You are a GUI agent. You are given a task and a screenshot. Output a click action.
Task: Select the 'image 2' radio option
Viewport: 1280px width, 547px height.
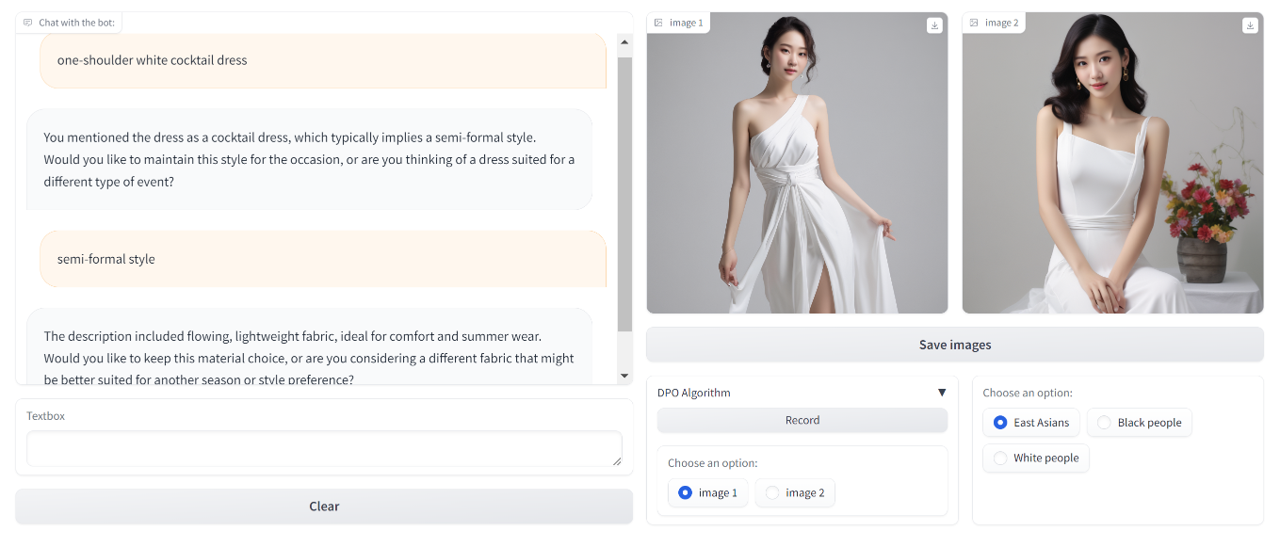772,493
